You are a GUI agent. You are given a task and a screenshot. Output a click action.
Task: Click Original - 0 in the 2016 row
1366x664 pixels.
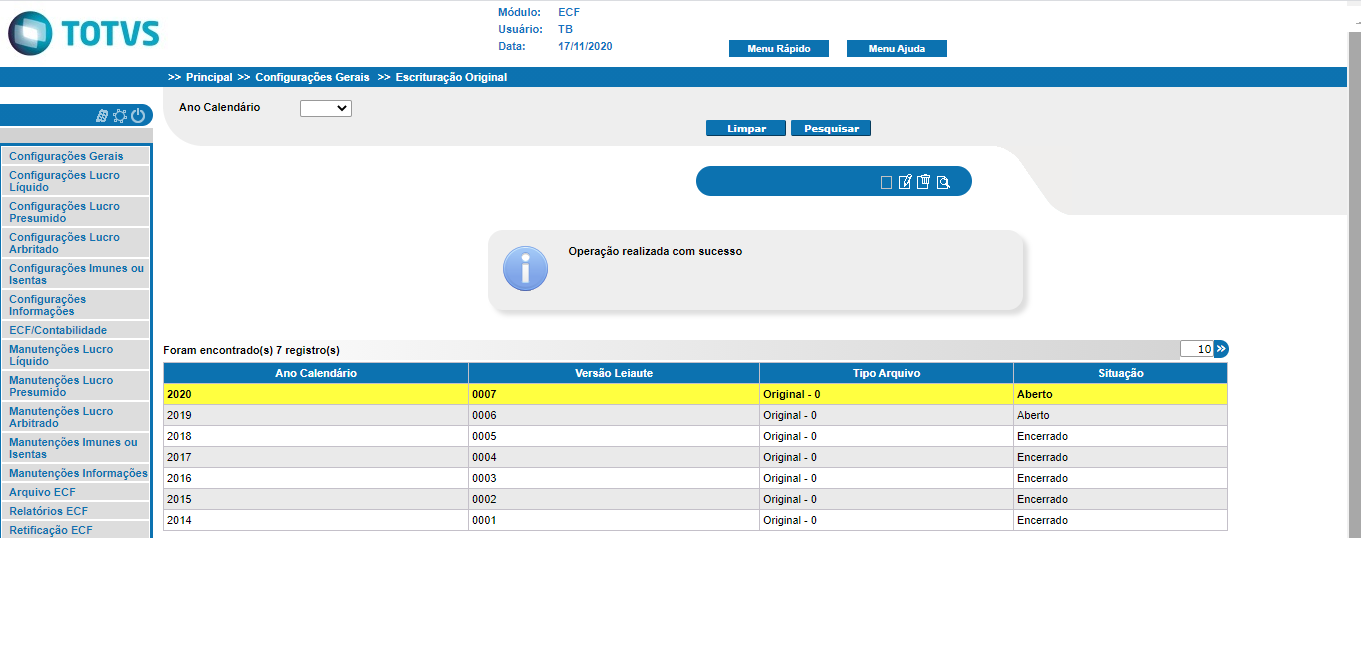[790, 478]
